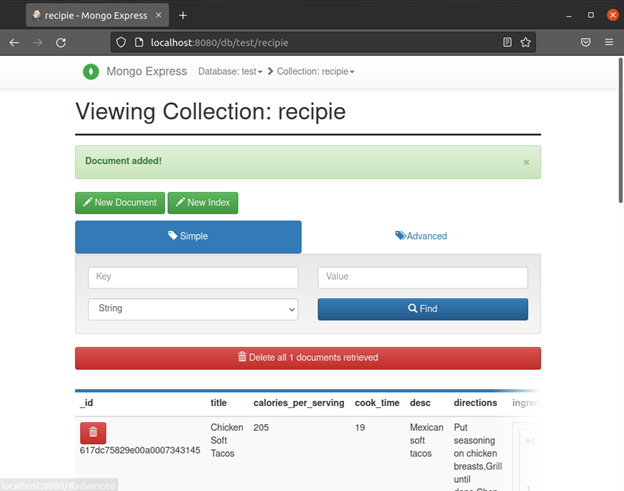Image resolution: width=624 pixels, height=491 pixels.
Task: Create a New Document
Action: (x=120, y=203)
